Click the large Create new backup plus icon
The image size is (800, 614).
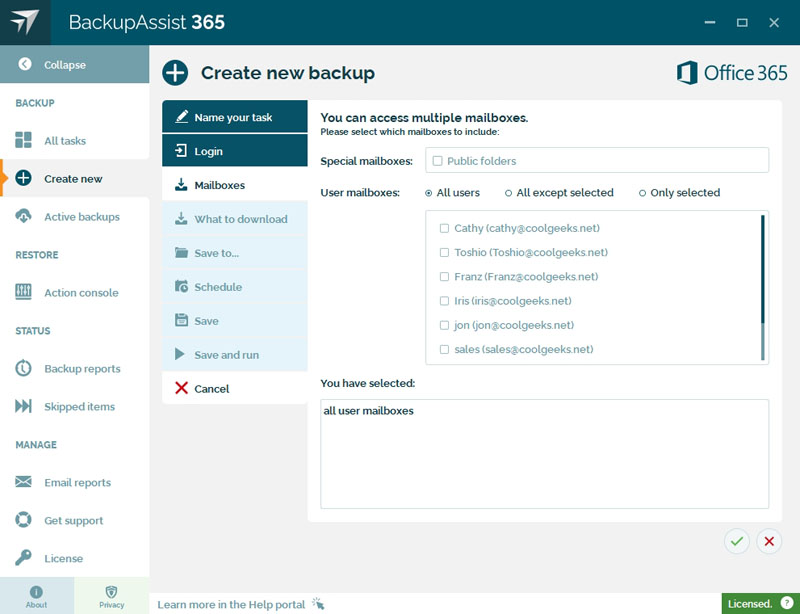tap(175, 72)
